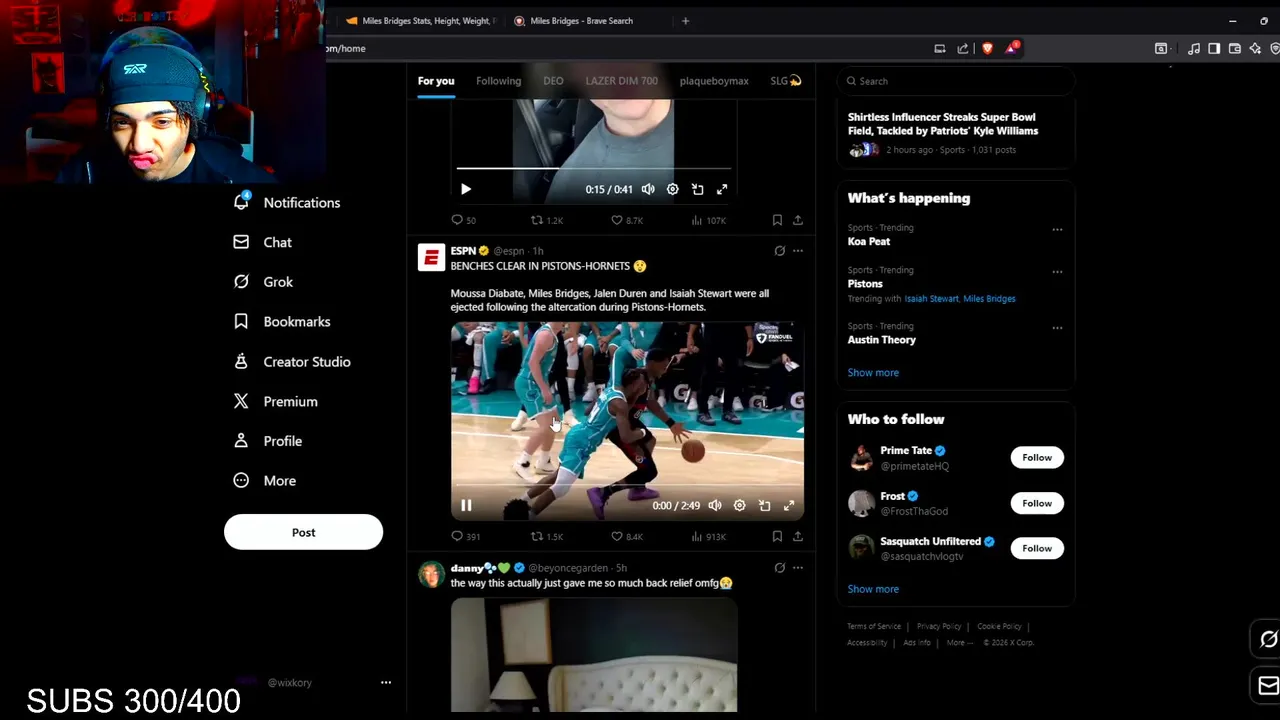Open a new browser tab
The height and width of the screenshot is (720, 1280).
coord(685,21)
